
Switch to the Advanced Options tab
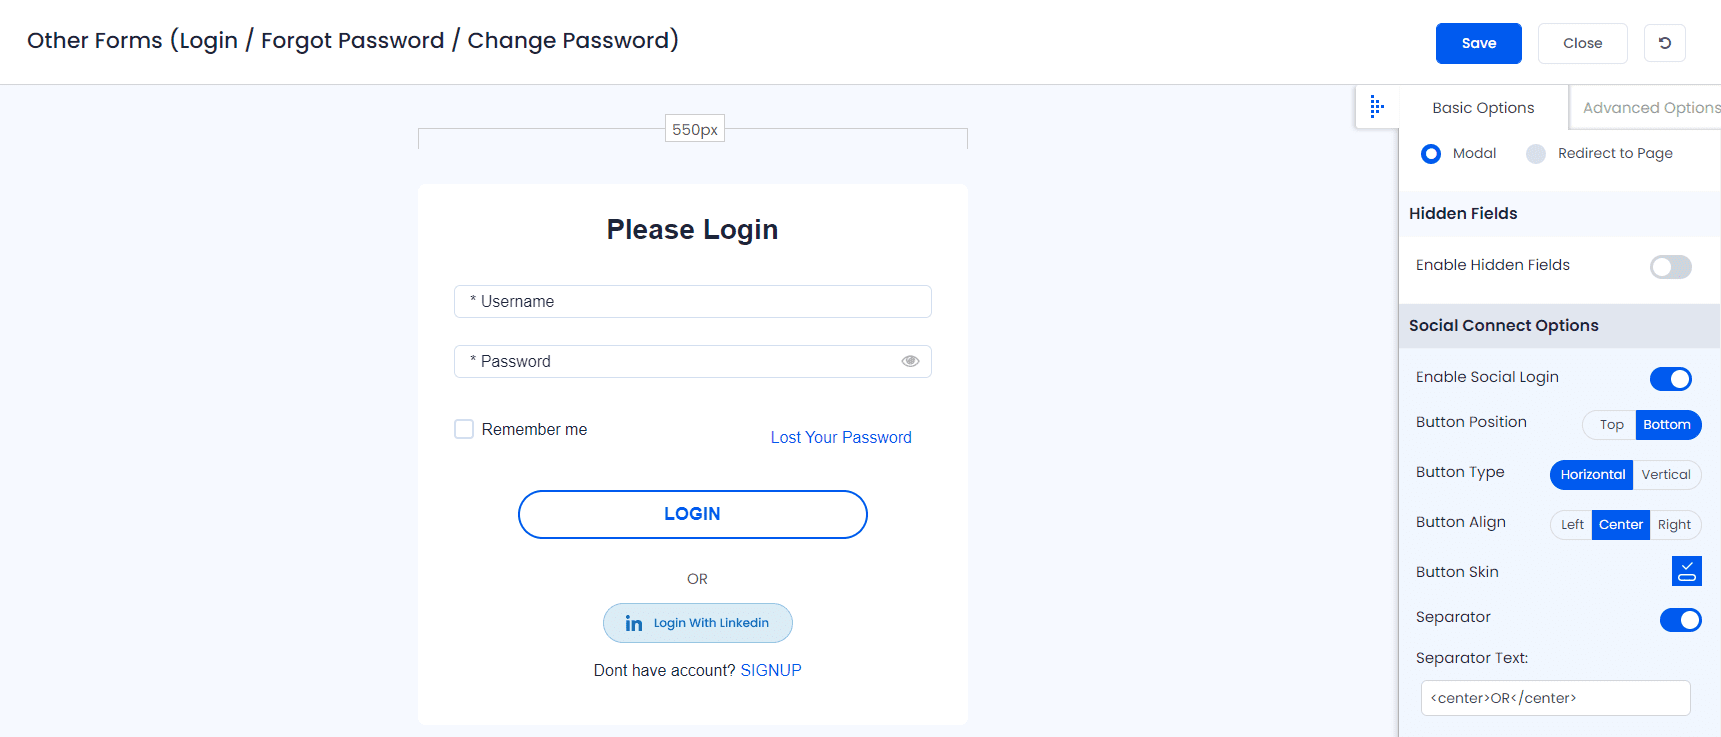(1650, 108)
